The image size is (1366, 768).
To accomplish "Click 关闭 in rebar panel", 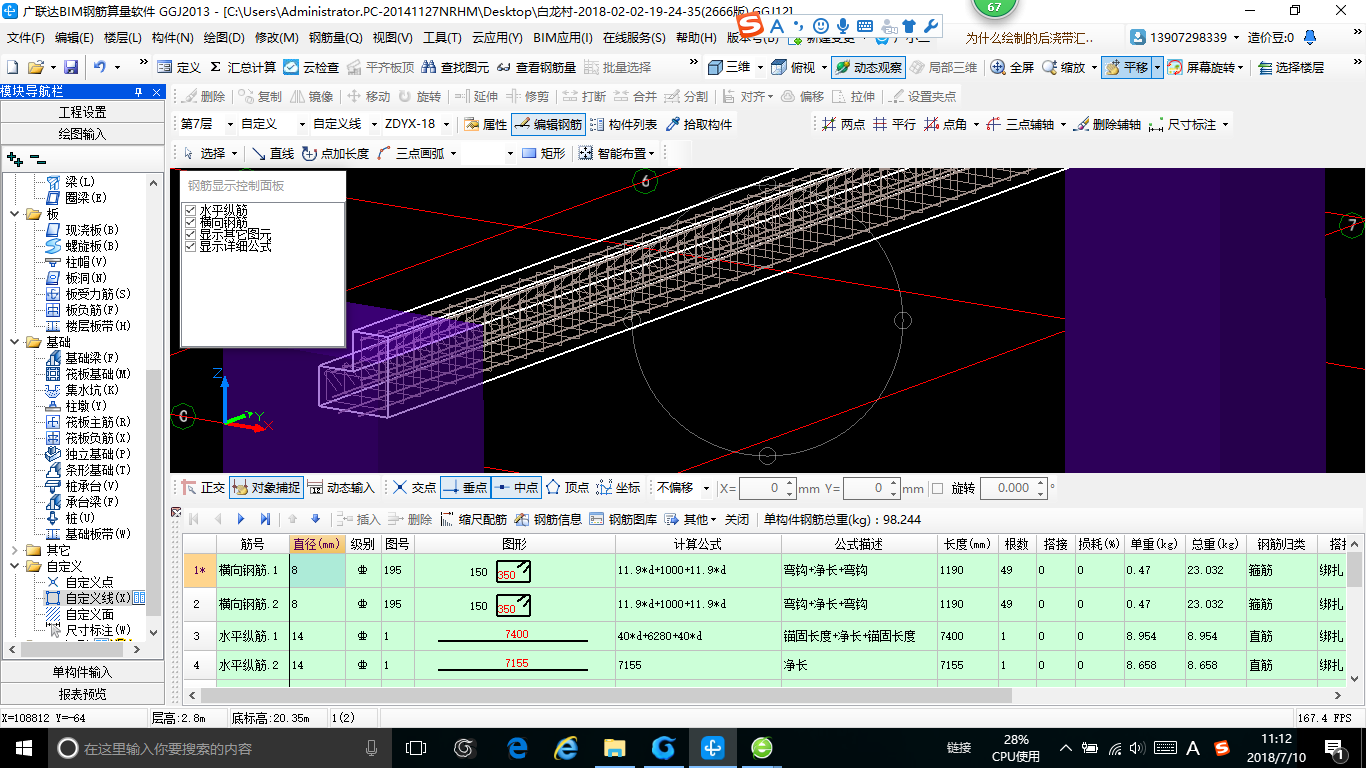I will [x=737, y=519].
